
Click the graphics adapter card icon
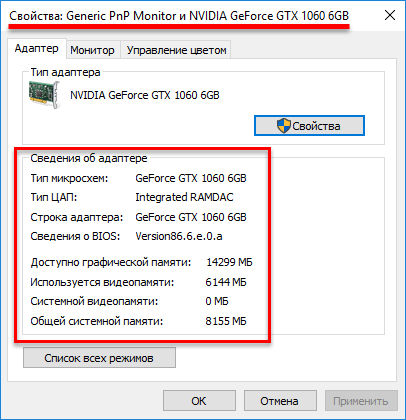click(x=44, y=94)
